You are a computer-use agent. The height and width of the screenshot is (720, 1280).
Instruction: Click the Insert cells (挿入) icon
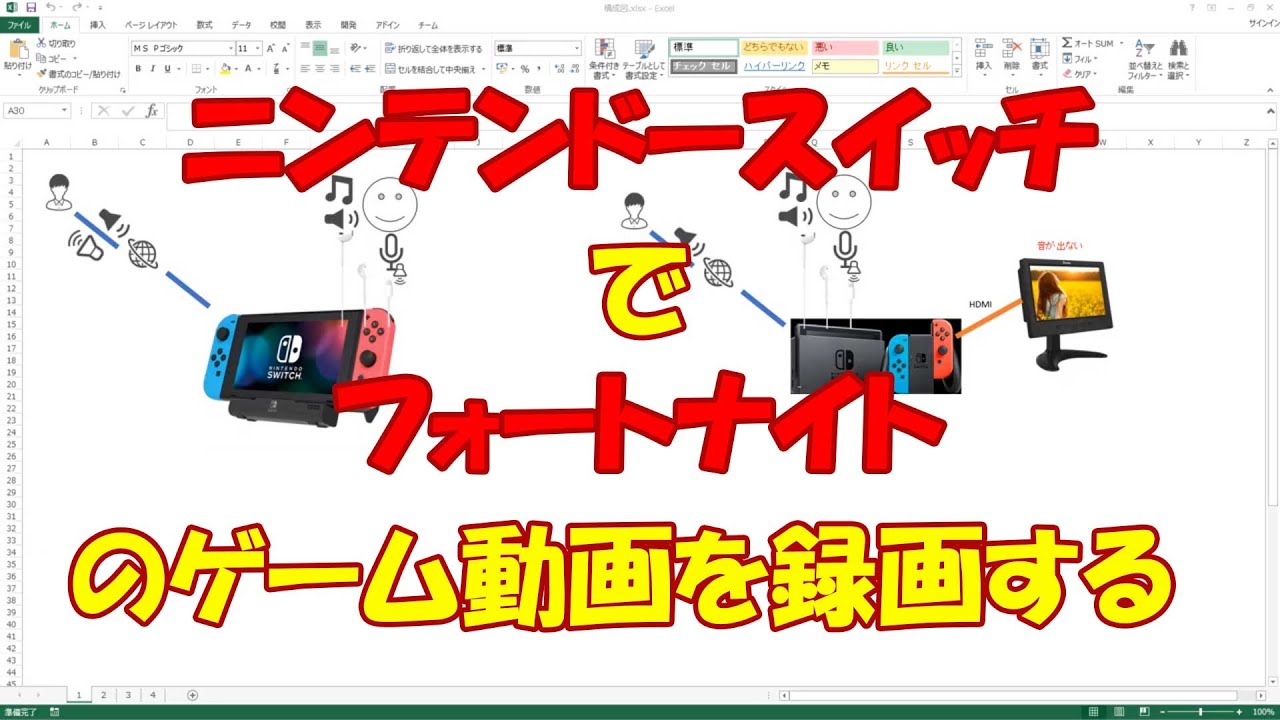click(983, 48)
